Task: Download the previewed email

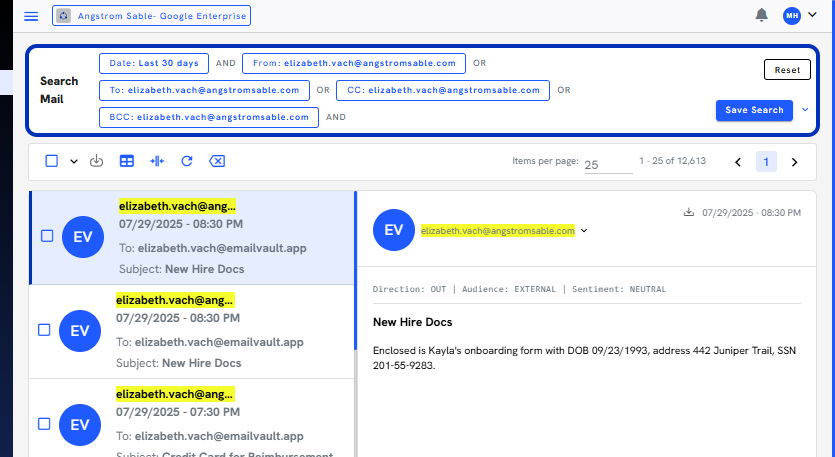Action: point(689,213)
